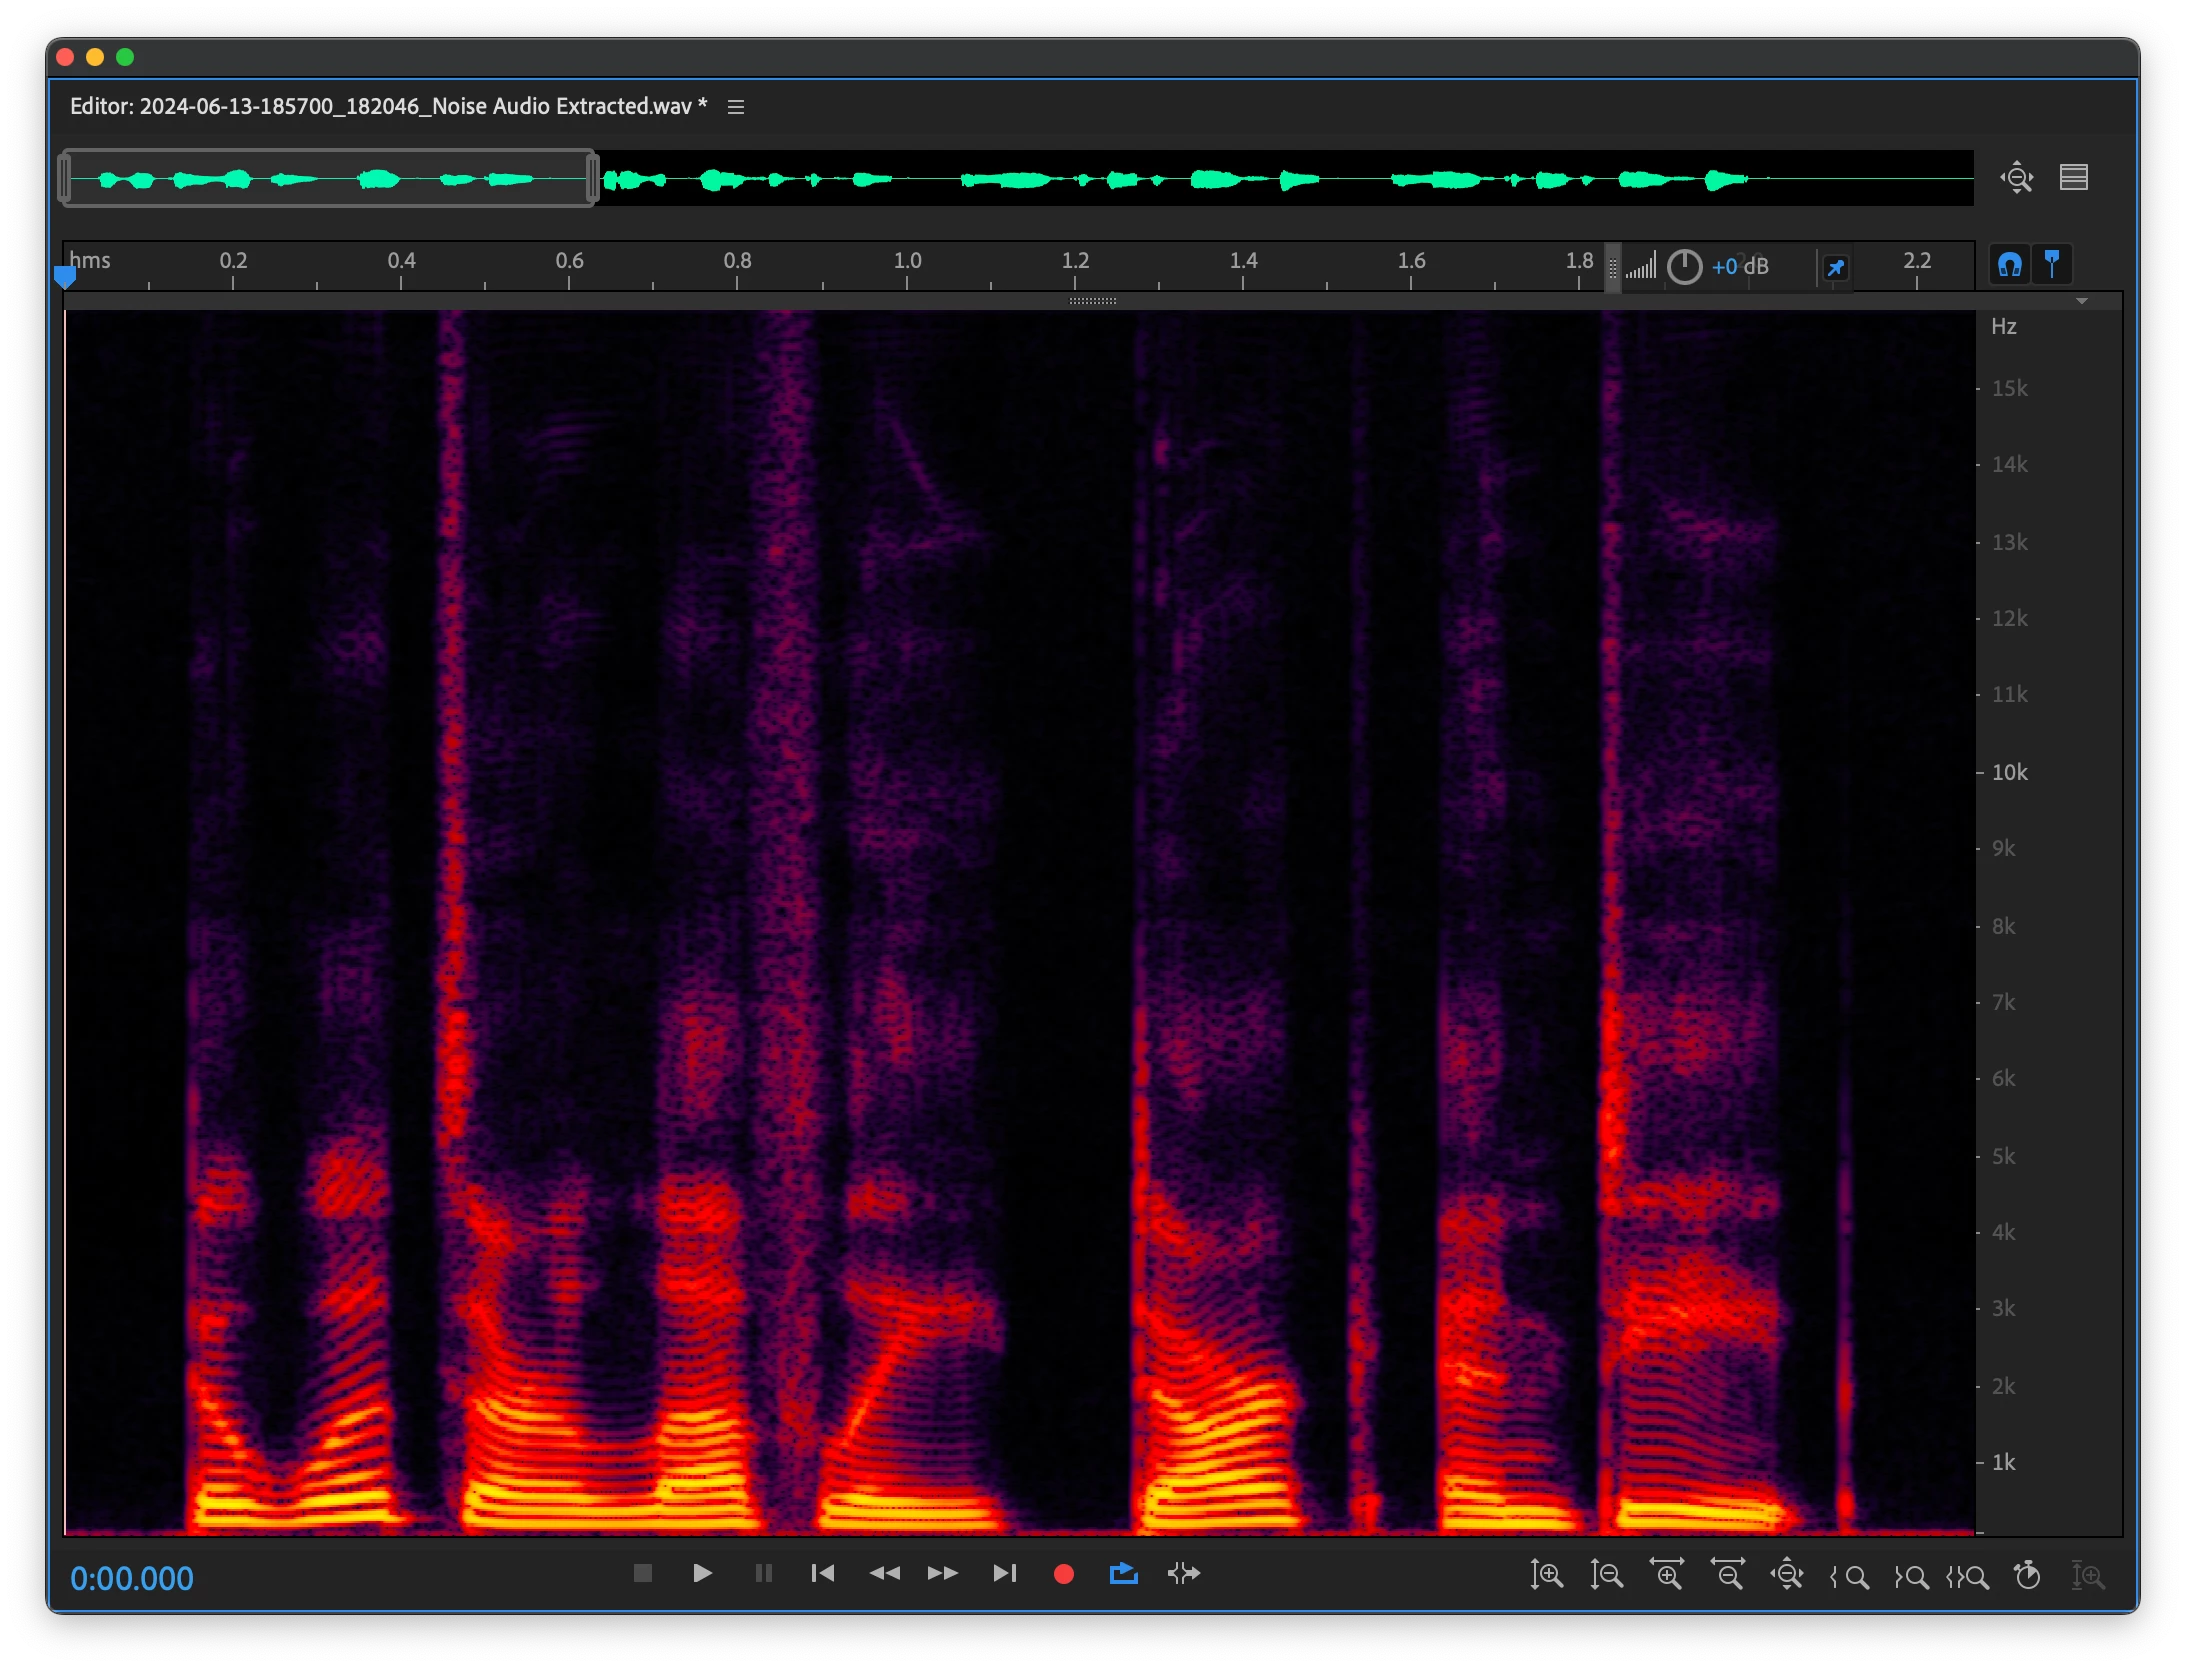This screenshot has height=1668, width=2186.
Task: Click the HUD volume knob at +0 dB
Action: pyautogui.click(x=1684, y=267)
